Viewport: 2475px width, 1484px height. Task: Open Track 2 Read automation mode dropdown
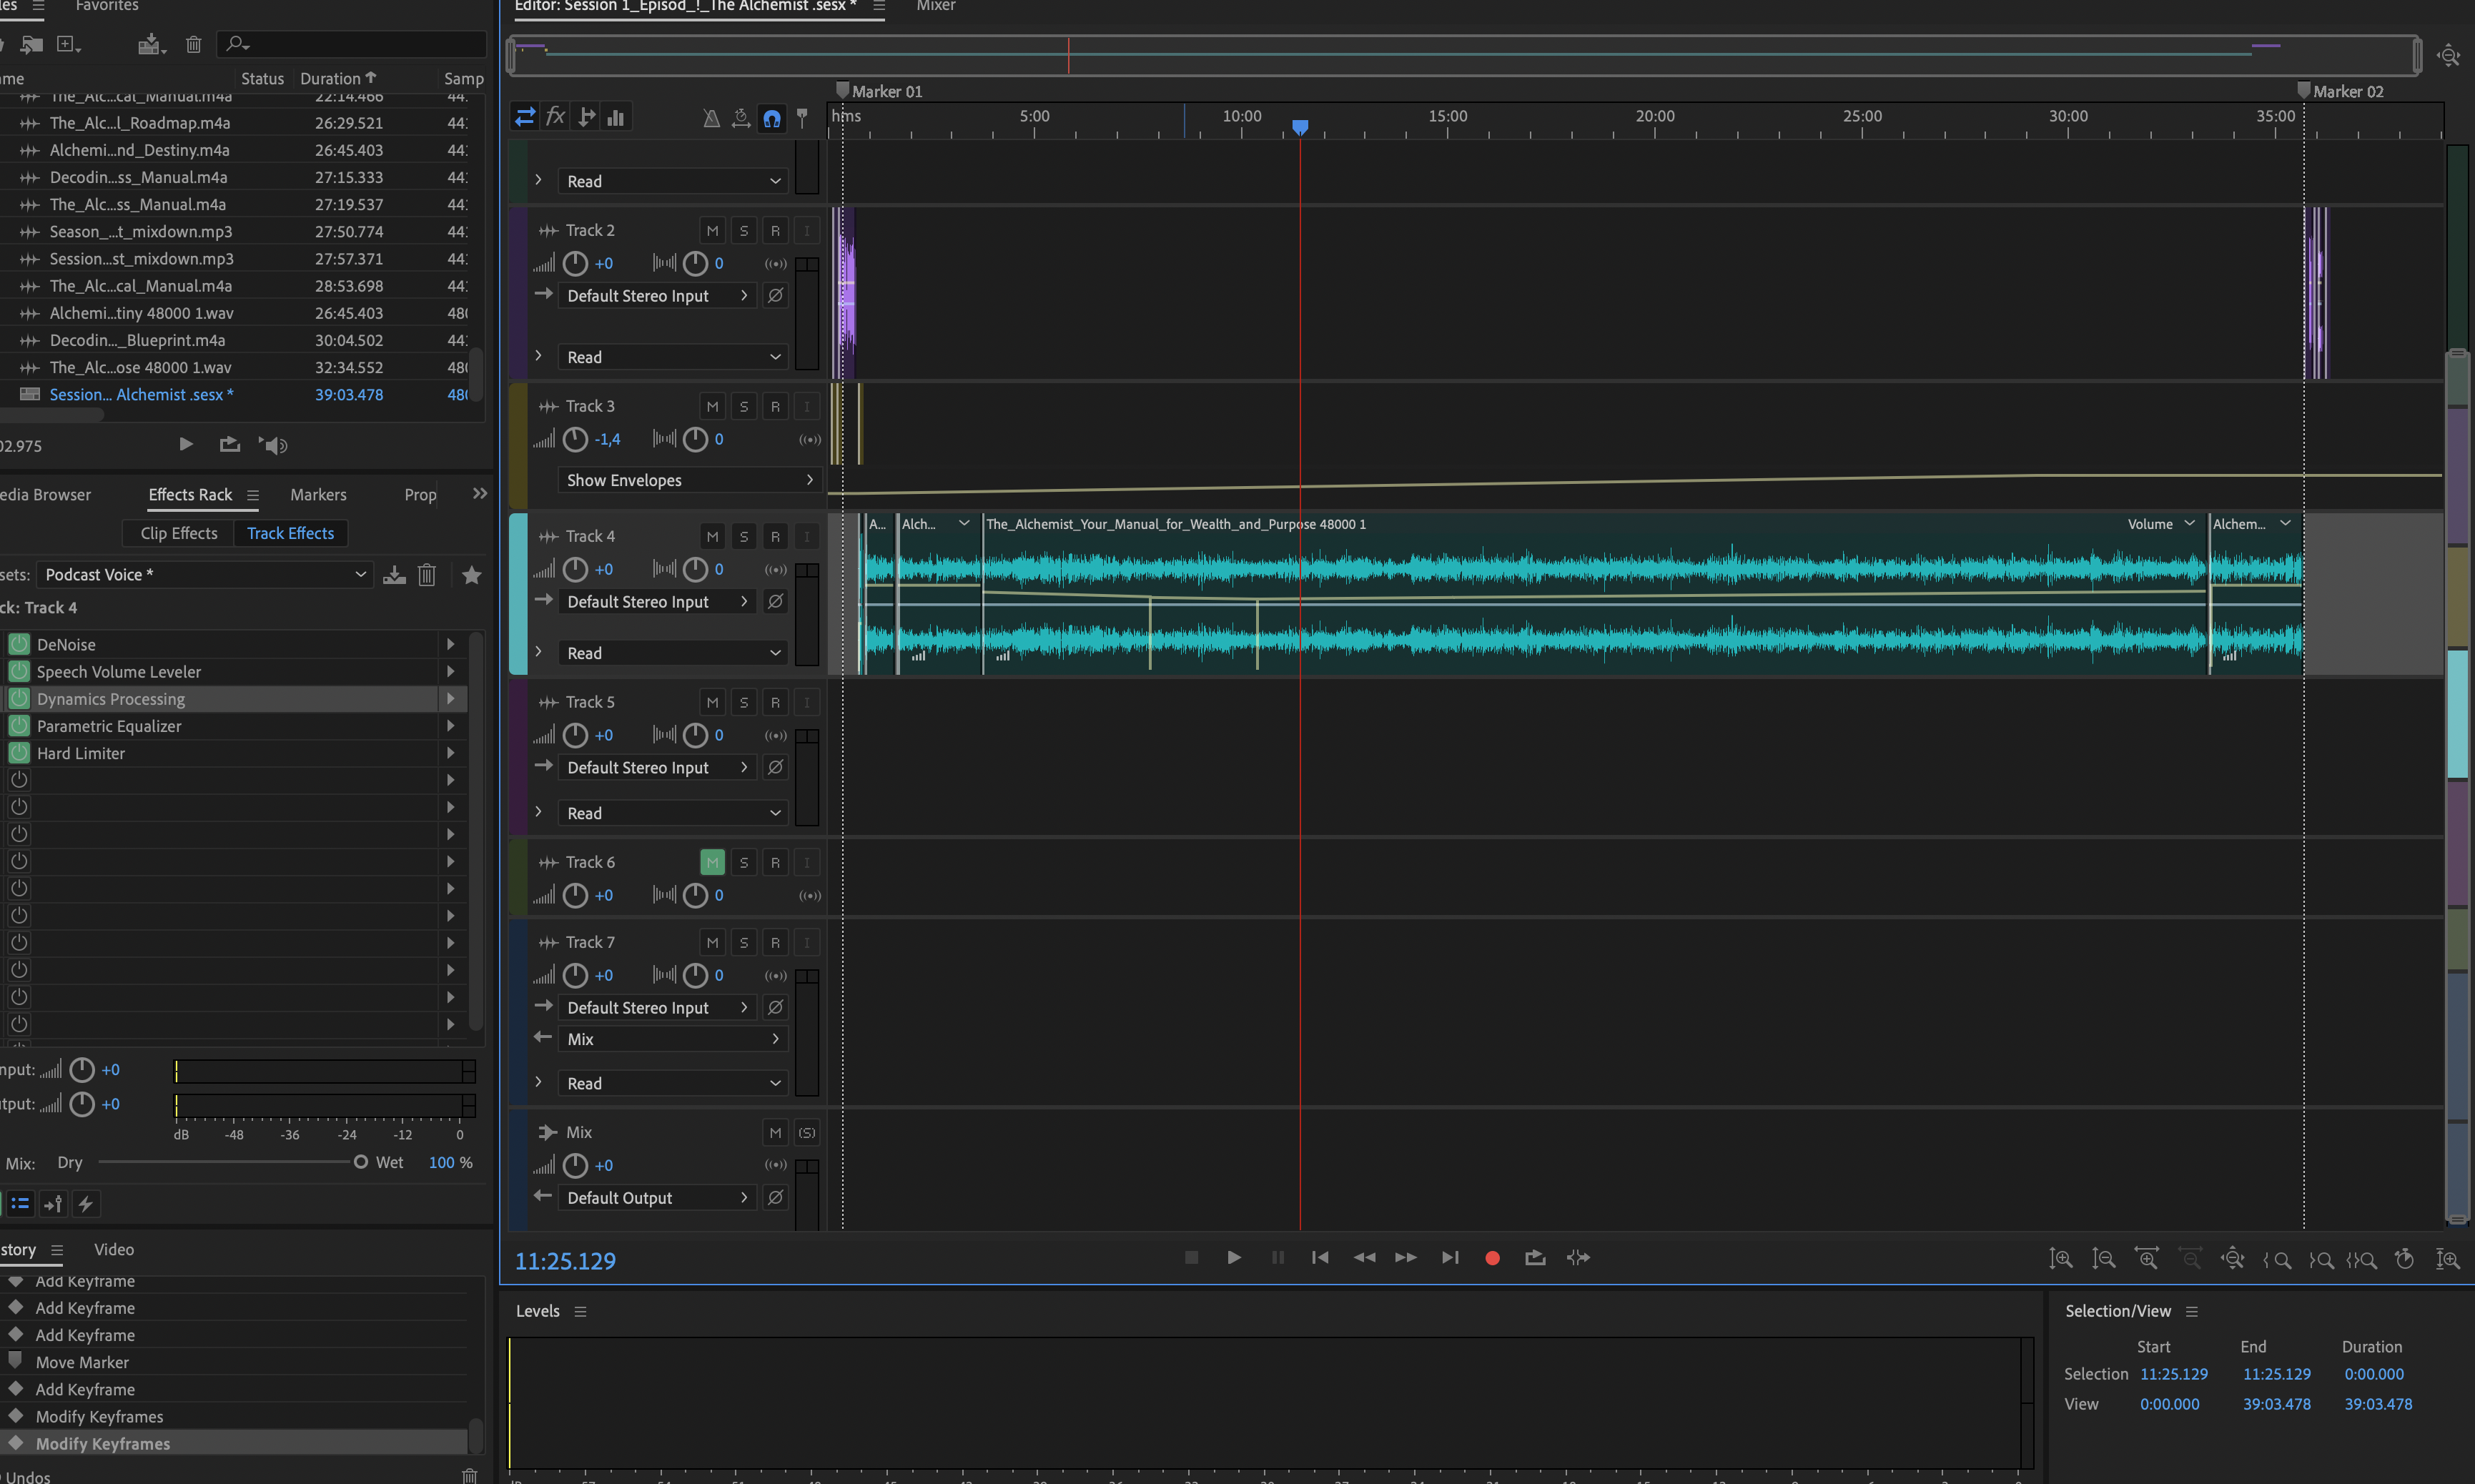(x=672, y=357)
